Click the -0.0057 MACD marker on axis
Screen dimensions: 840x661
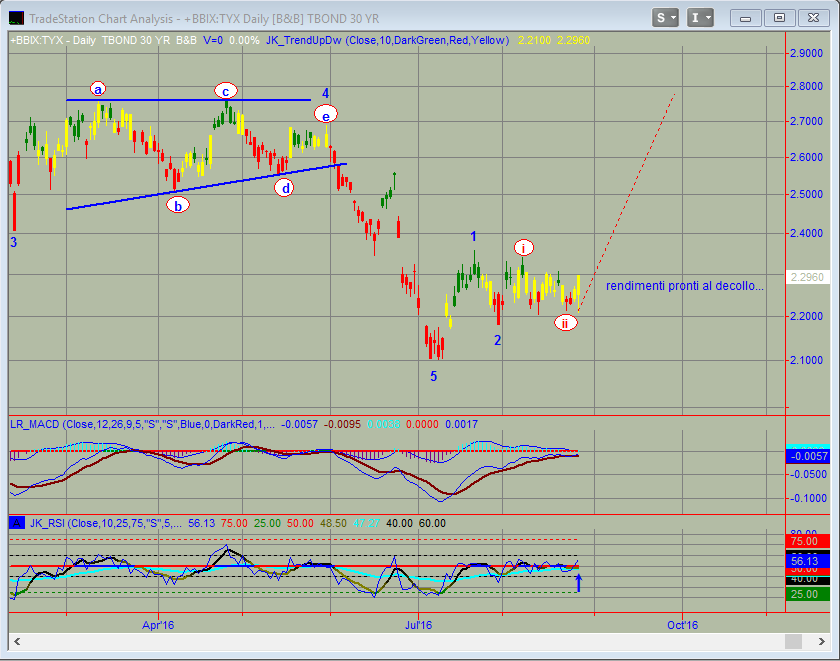pos(807,456)
